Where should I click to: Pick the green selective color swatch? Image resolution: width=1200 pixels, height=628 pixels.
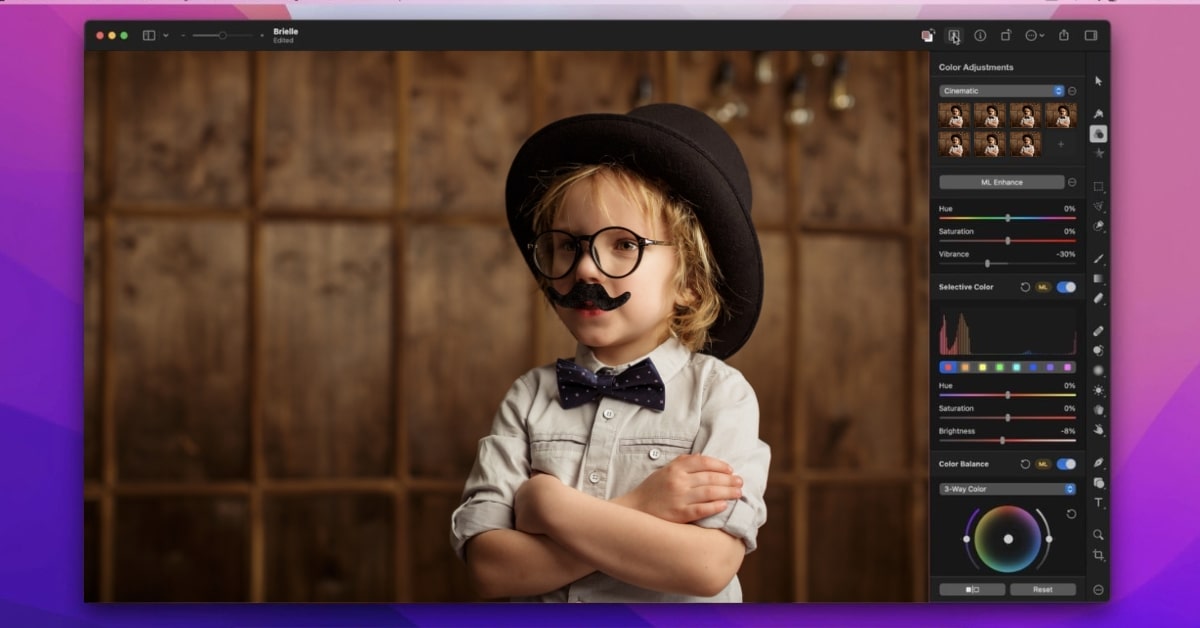coord(999,367)
